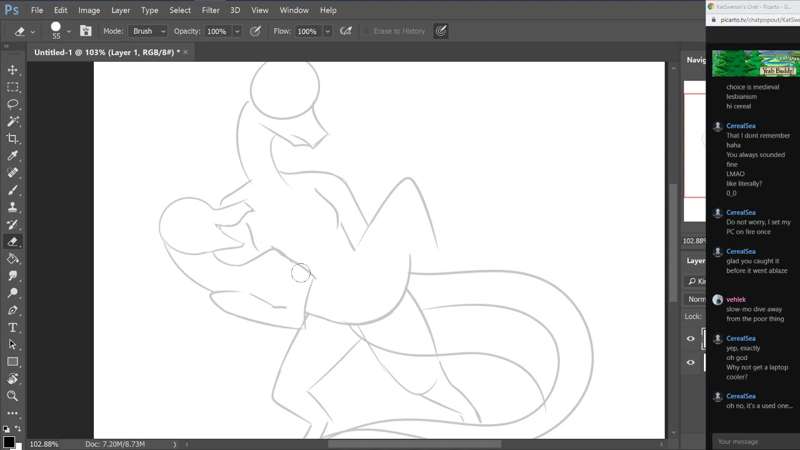Viewport: 800px width, 450px height.
Task: Click the foreground color swatch
Action: pos(9,442)
